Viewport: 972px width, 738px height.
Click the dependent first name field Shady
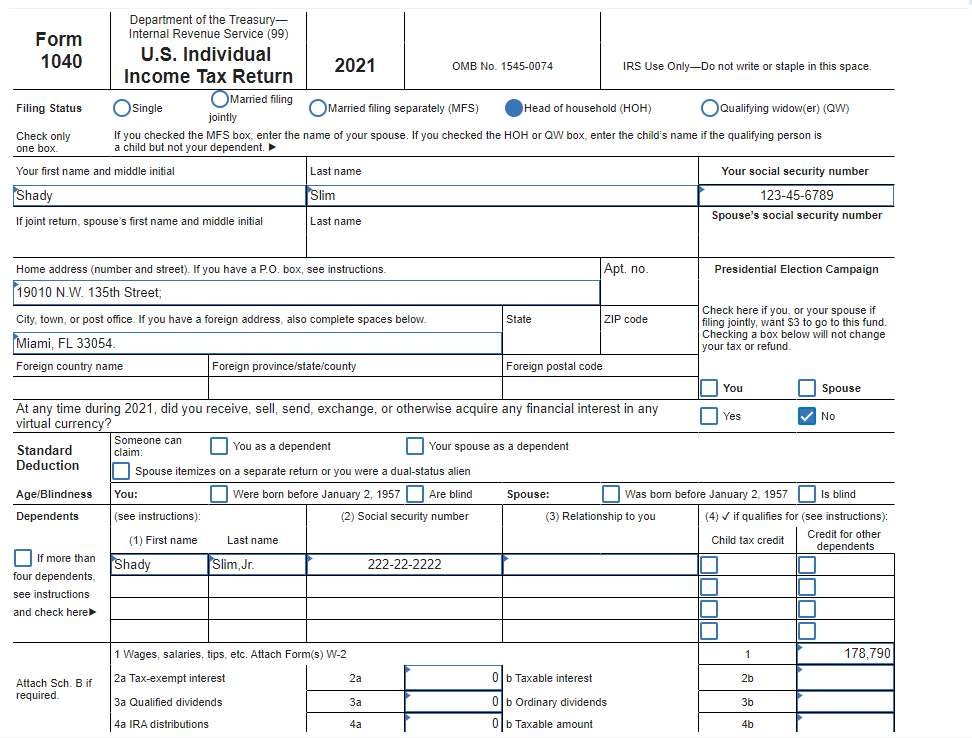click(x=159, y=564)
